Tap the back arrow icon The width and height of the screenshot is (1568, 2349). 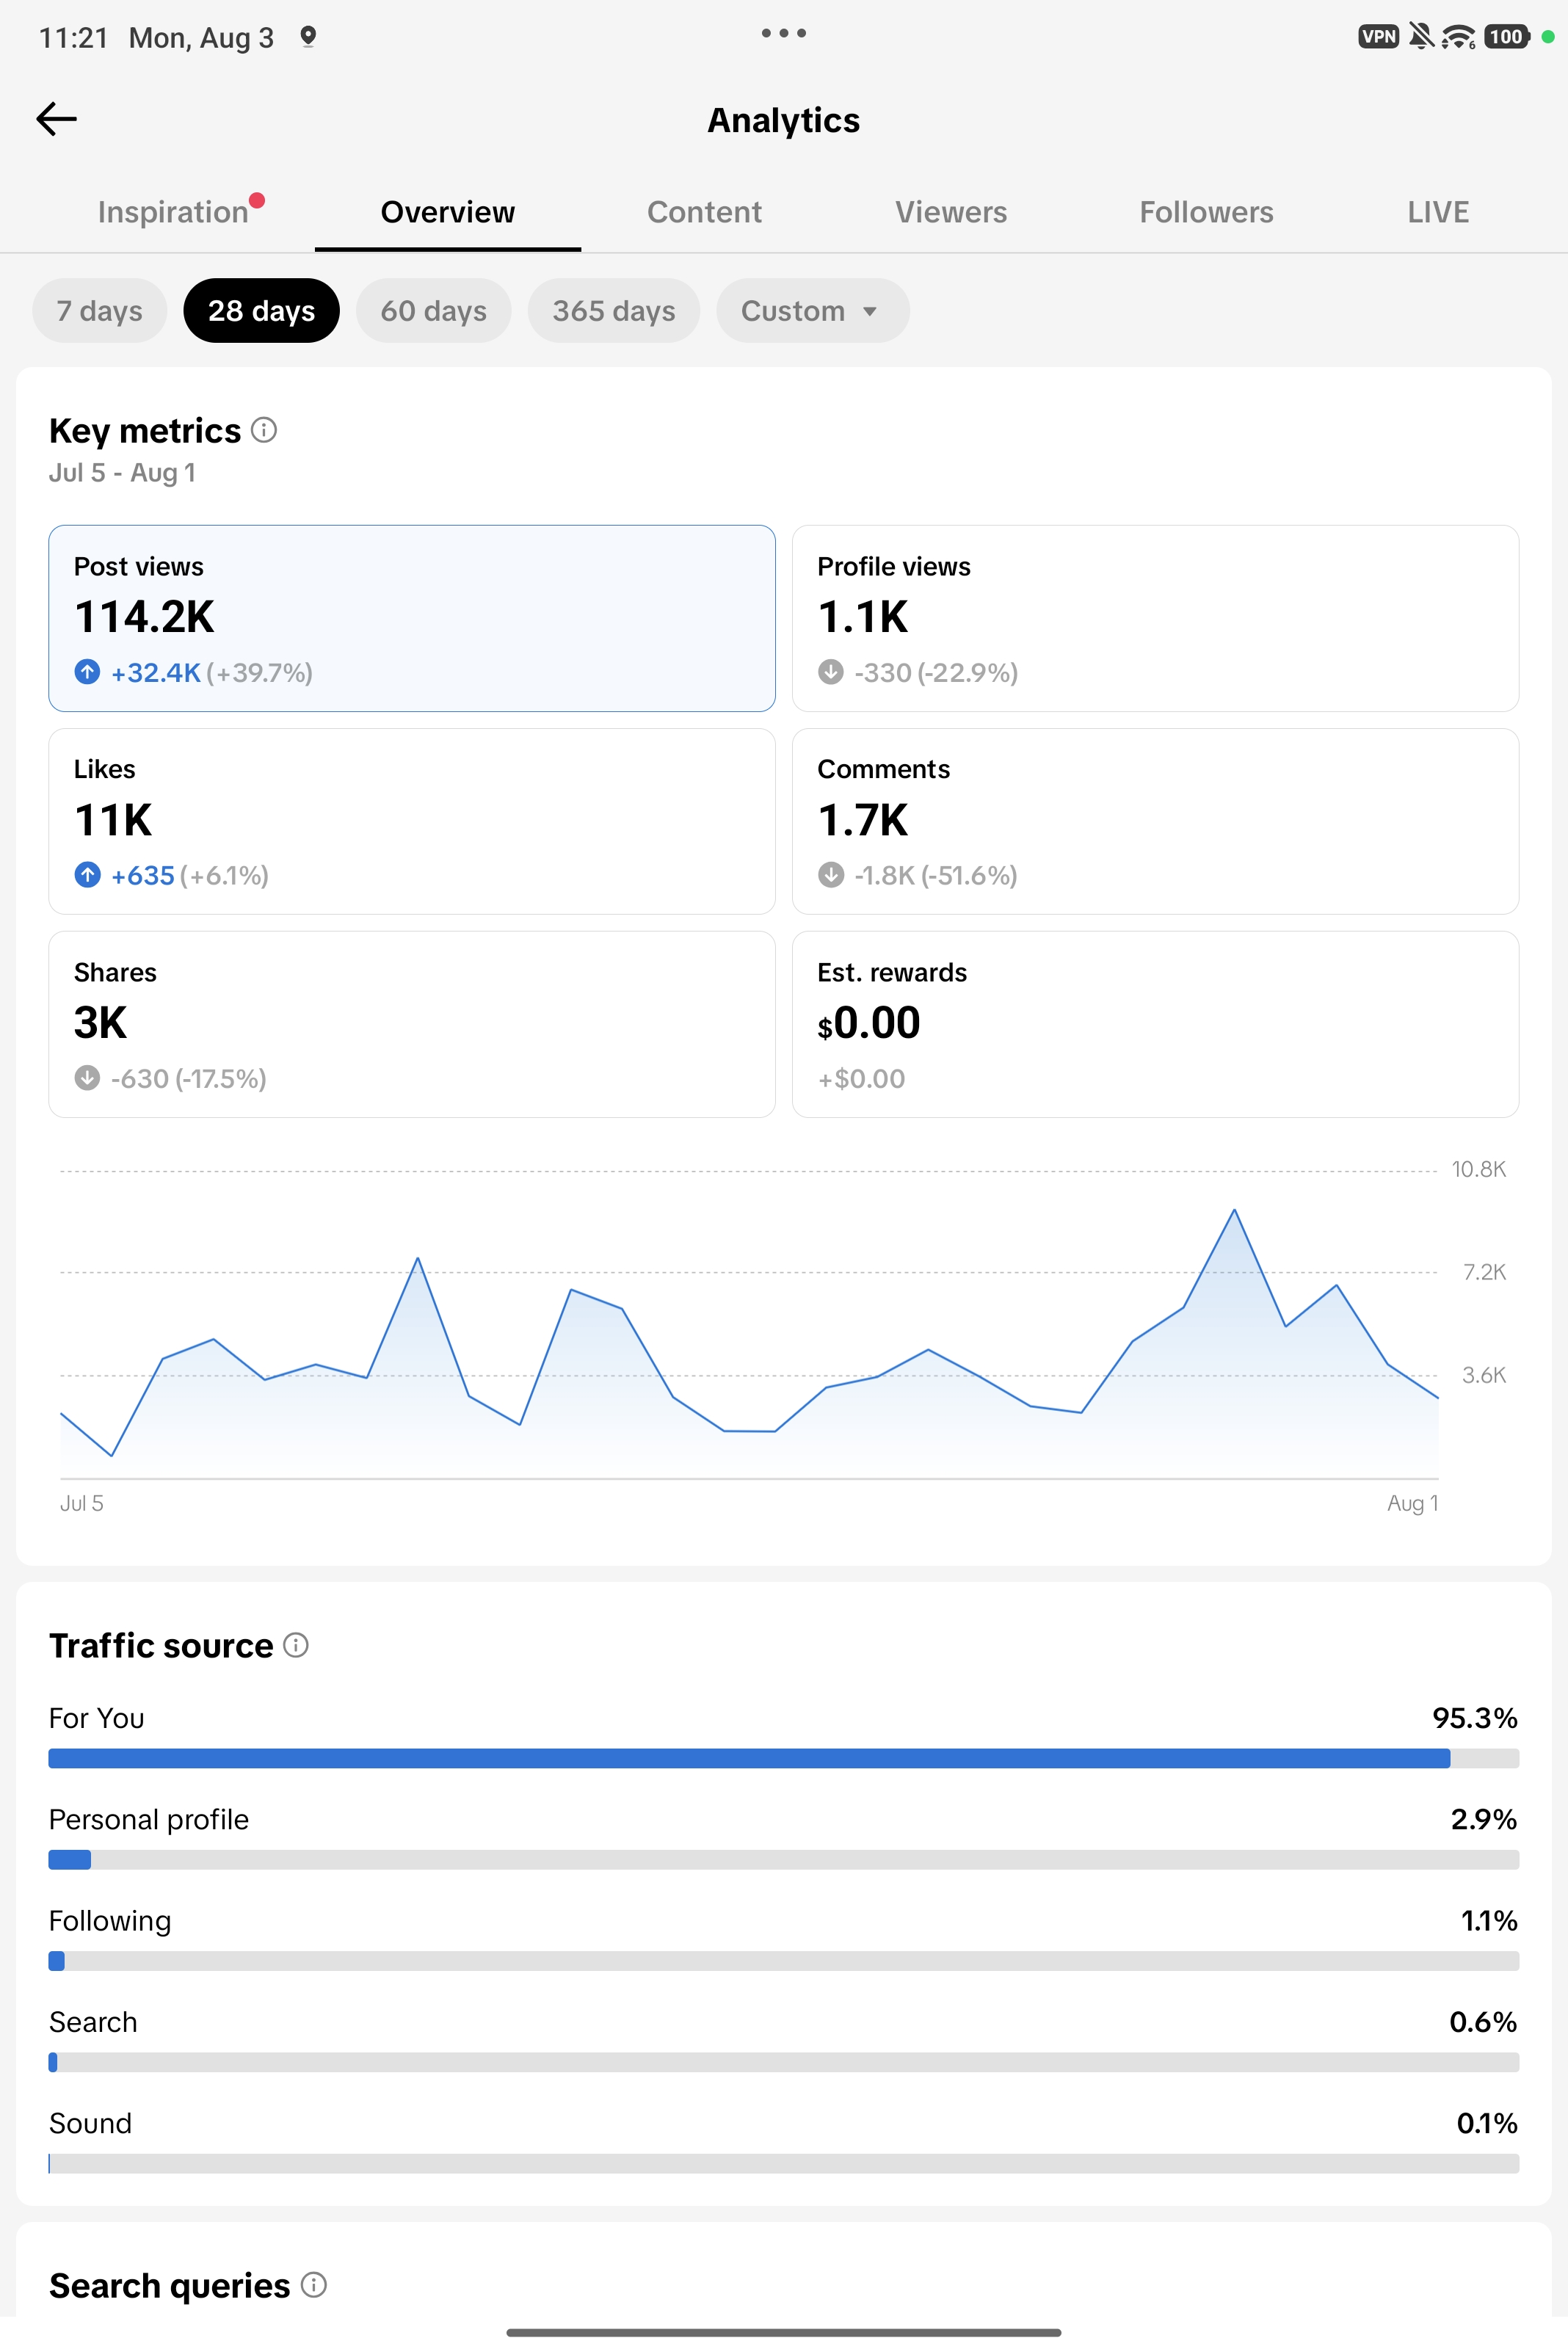tap(56, 119)
